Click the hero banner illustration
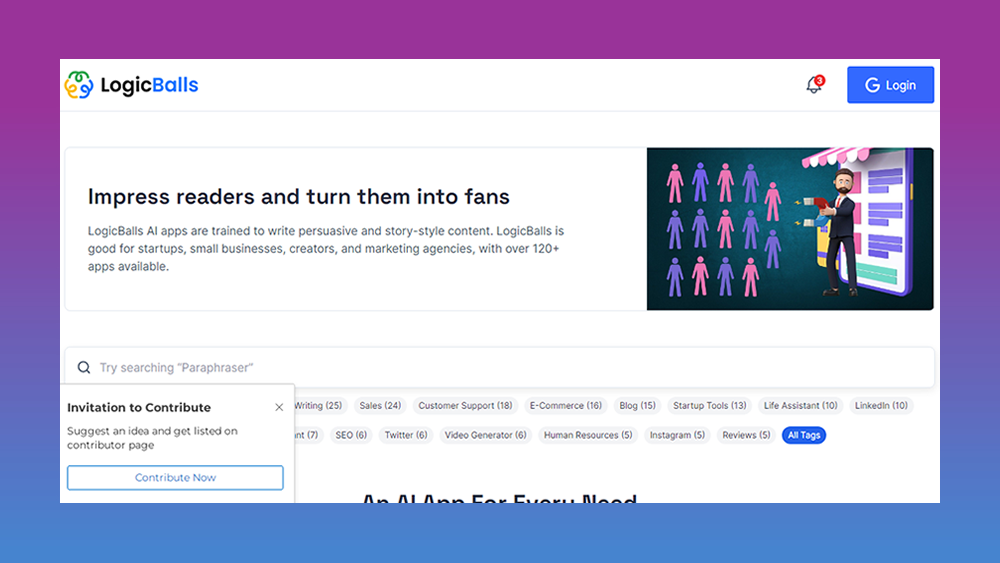Image resolution: width=1000 pixels, height=563 pixels. 790,229
